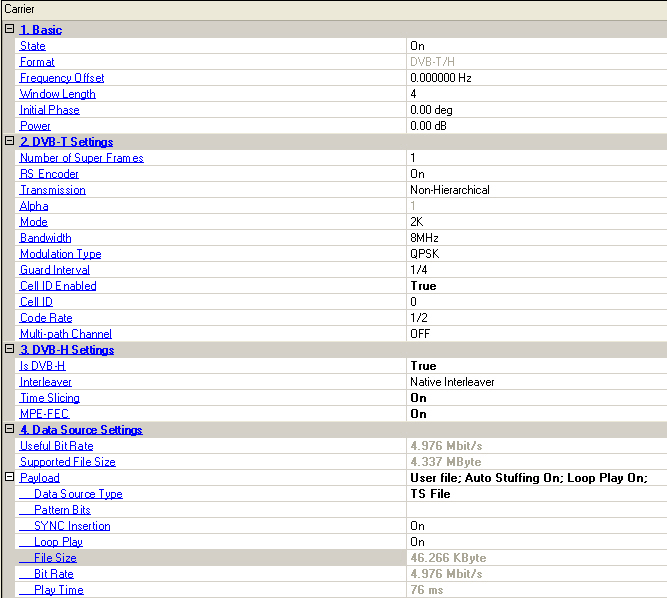
Task: Select the RS Encoder property
Action: 49,174
